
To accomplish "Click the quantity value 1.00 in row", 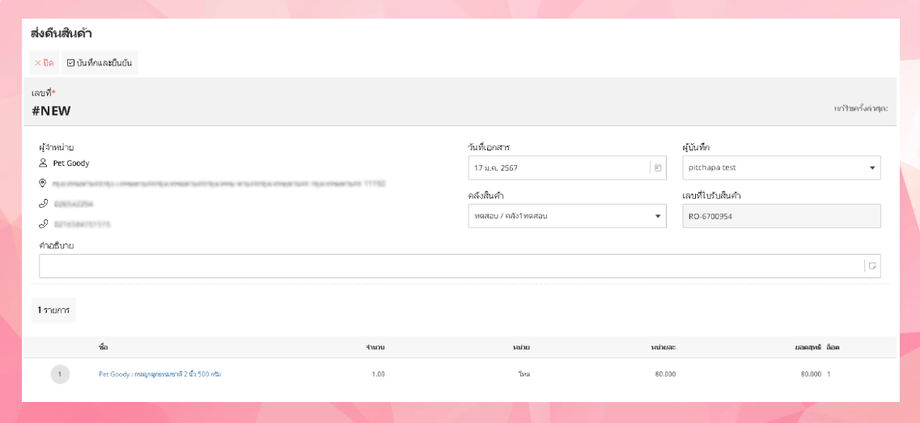I will pyautogui.click(x=378, y=374).
